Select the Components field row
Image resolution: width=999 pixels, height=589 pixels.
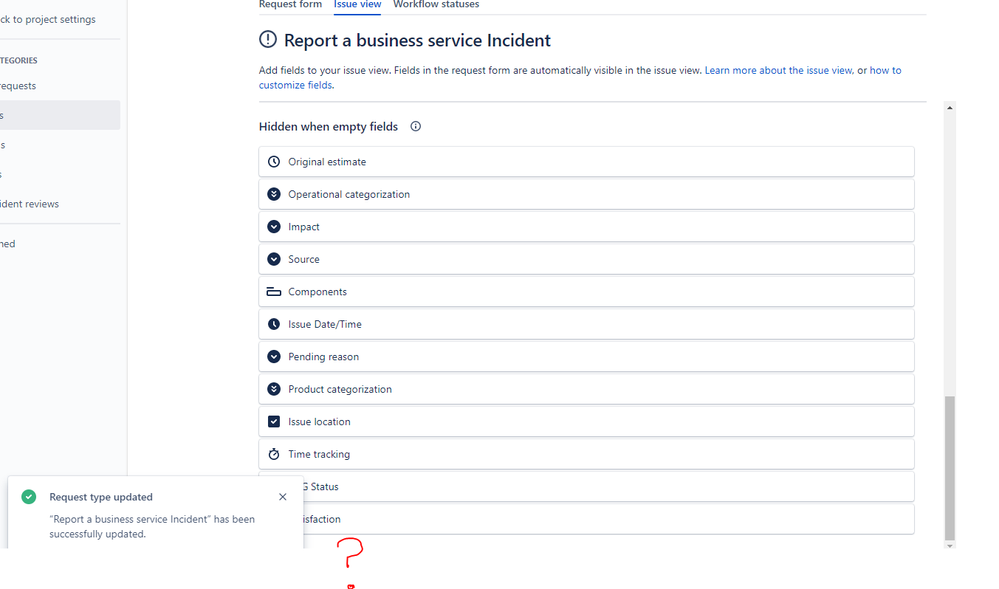click(x=586, y=292)
